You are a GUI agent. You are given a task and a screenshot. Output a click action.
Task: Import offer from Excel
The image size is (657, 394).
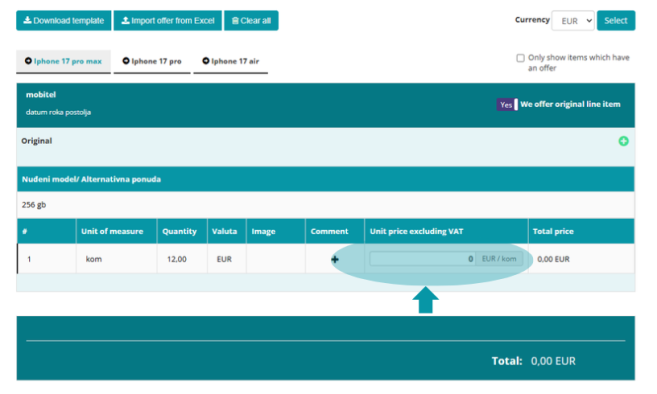[168, 21]
